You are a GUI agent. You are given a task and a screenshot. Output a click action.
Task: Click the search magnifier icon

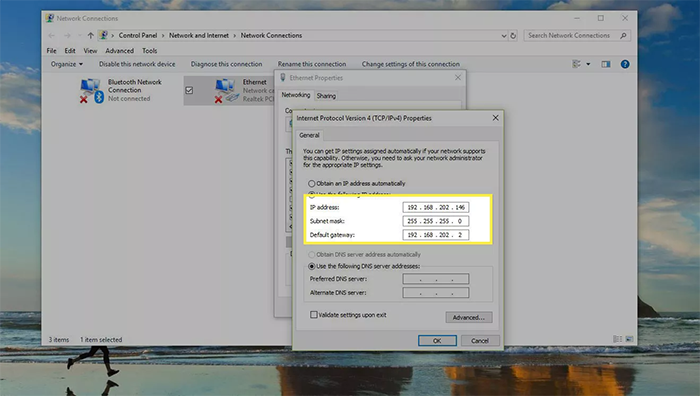click(623, 35)
